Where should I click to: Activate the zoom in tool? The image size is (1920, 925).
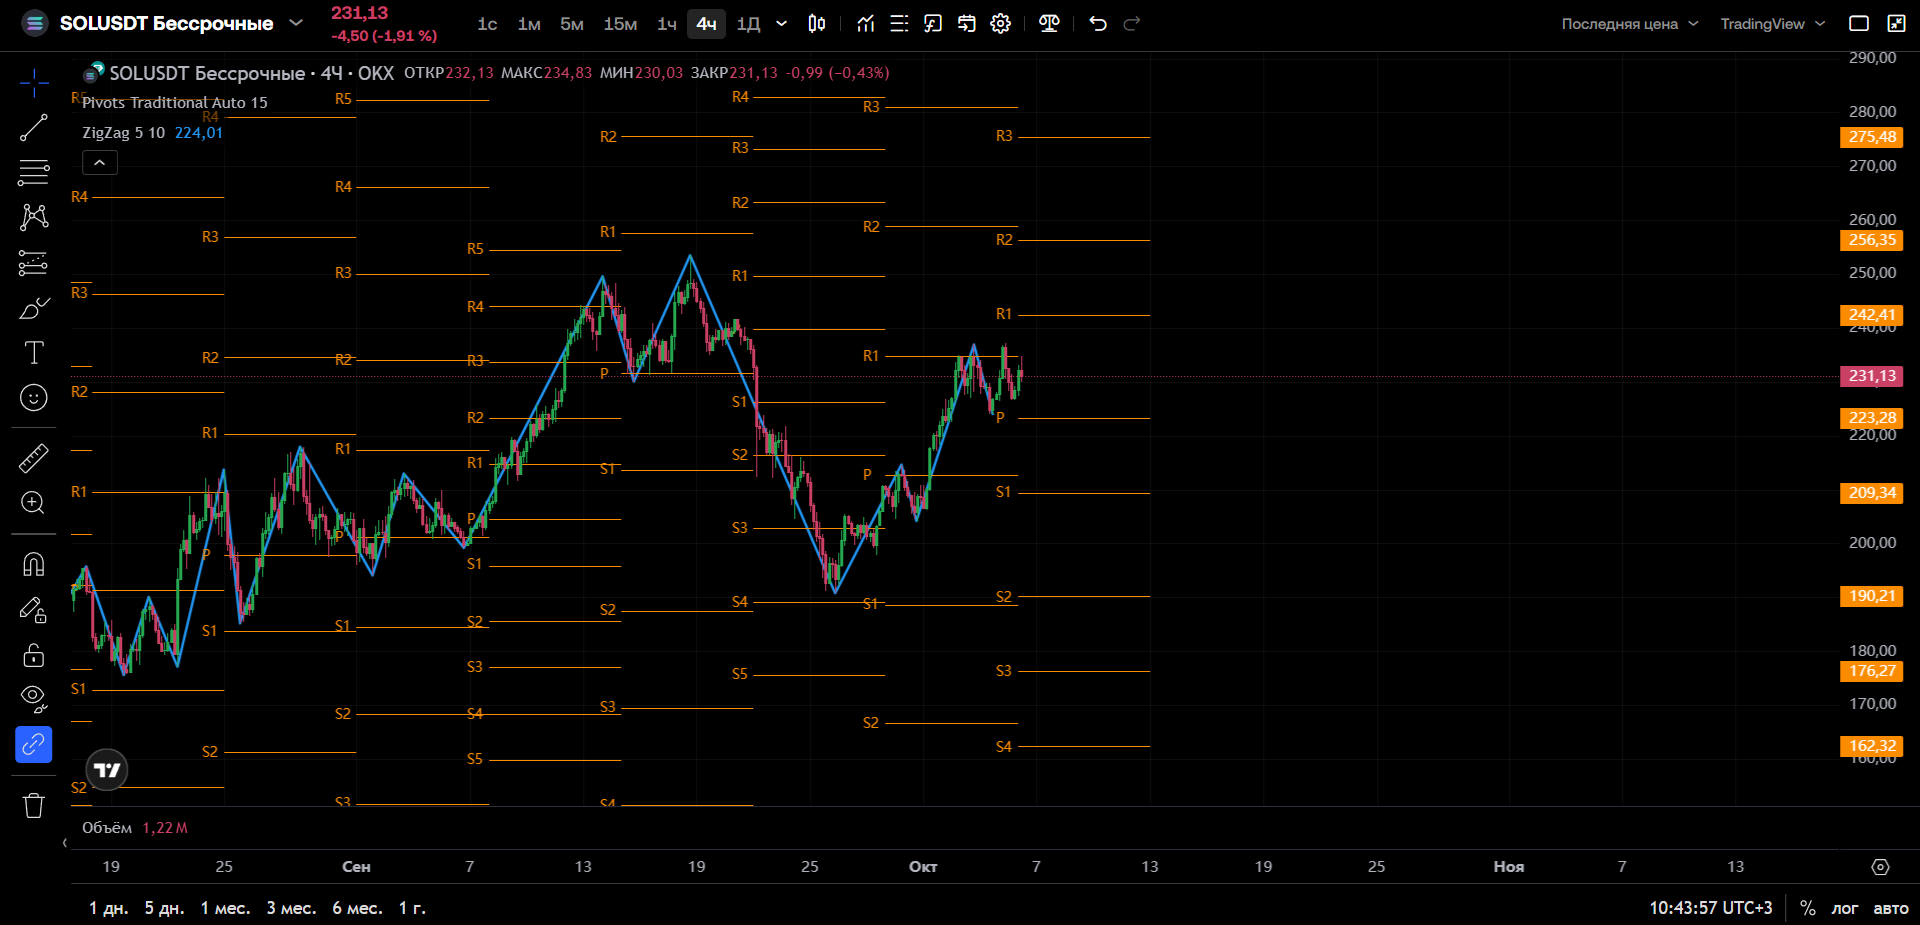[34, 503]
